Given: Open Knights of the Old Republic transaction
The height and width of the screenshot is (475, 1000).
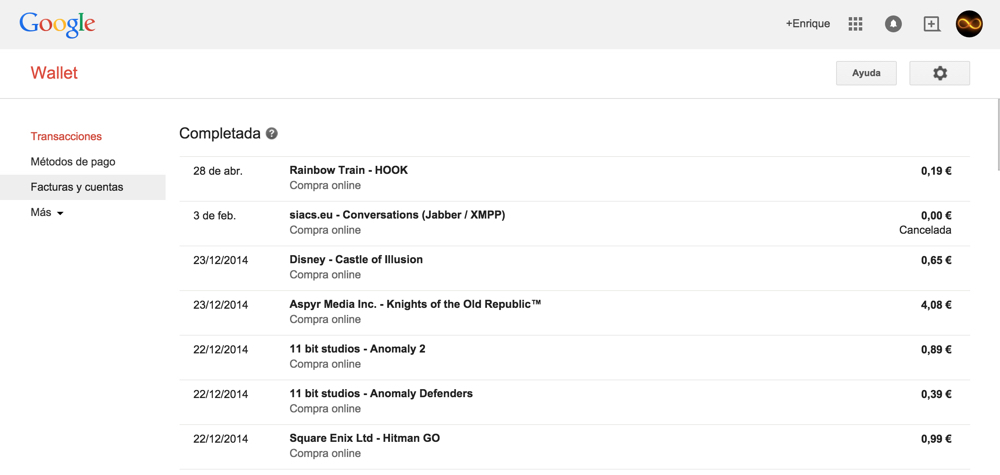Looking at the screenshot, I should [x=415, y=304].
